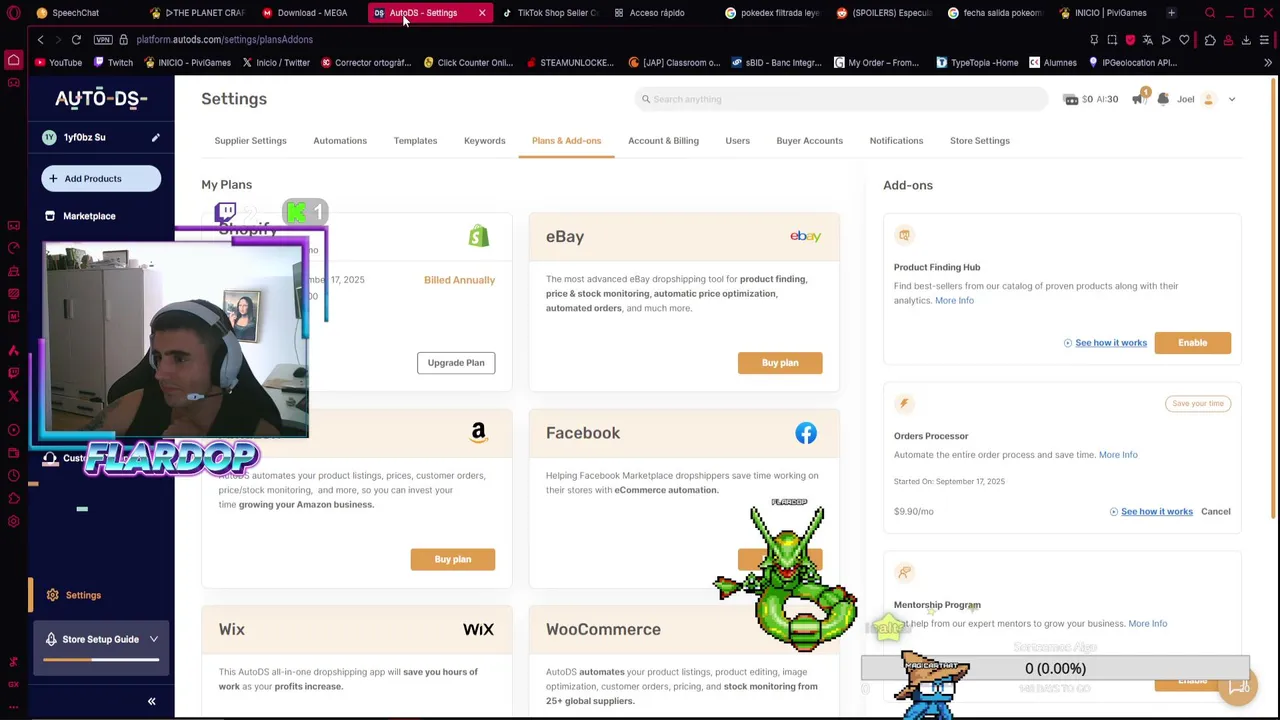Open the Store Settings tab
Image resolution: width=1280 pixels, height=720 pixels.
point(979,141)
